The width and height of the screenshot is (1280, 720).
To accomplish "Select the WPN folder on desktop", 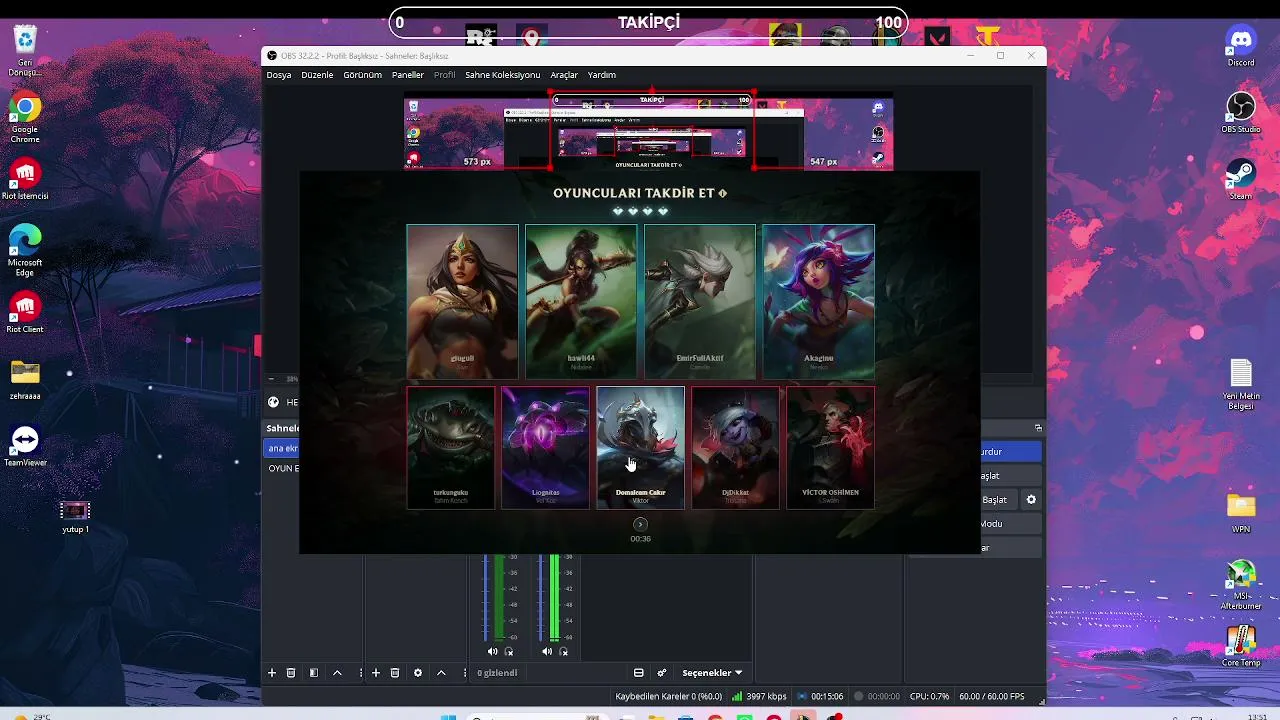I will tap(1241, 512).
